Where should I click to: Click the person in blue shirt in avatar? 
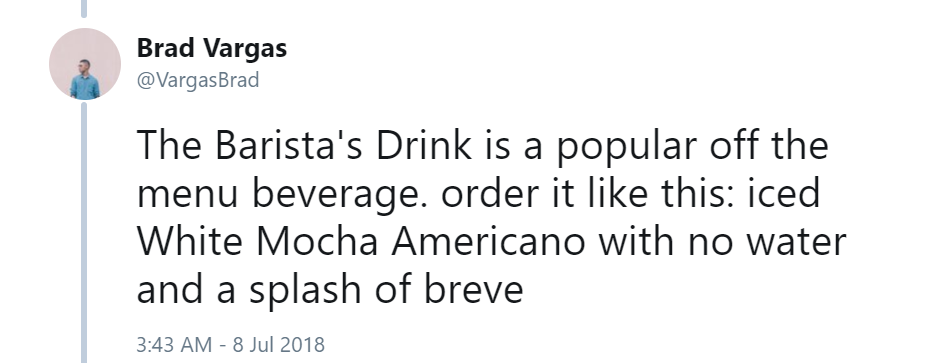(84, 80)
